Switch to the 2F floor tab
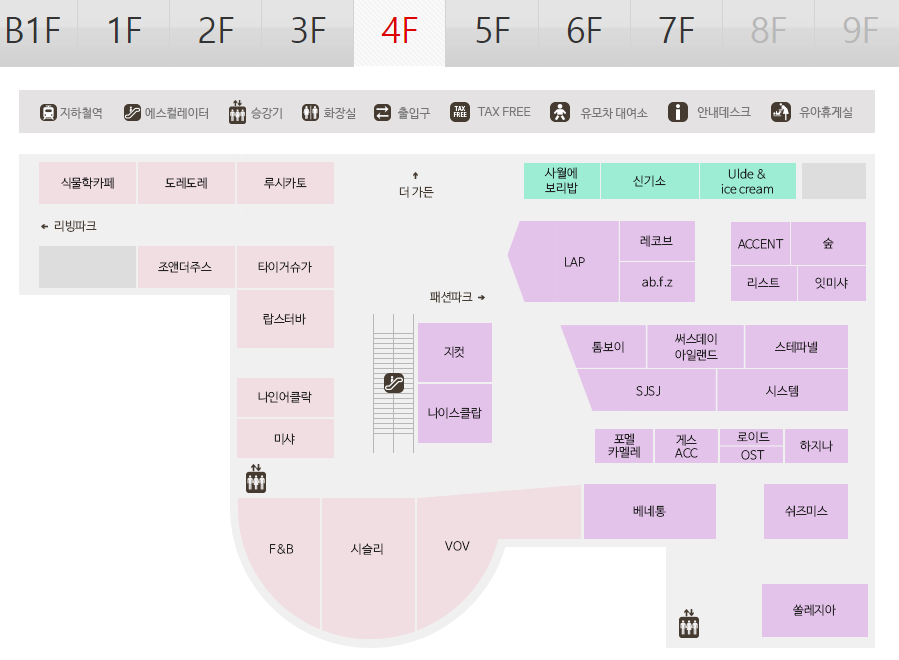 (216, 32)
